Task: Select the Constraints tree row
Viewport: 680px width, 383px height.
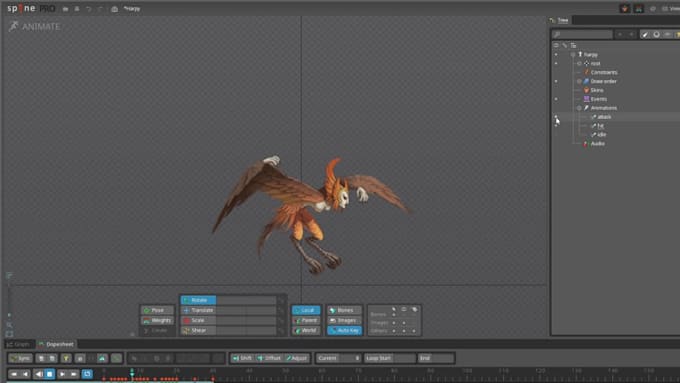Action: [604, 72]
